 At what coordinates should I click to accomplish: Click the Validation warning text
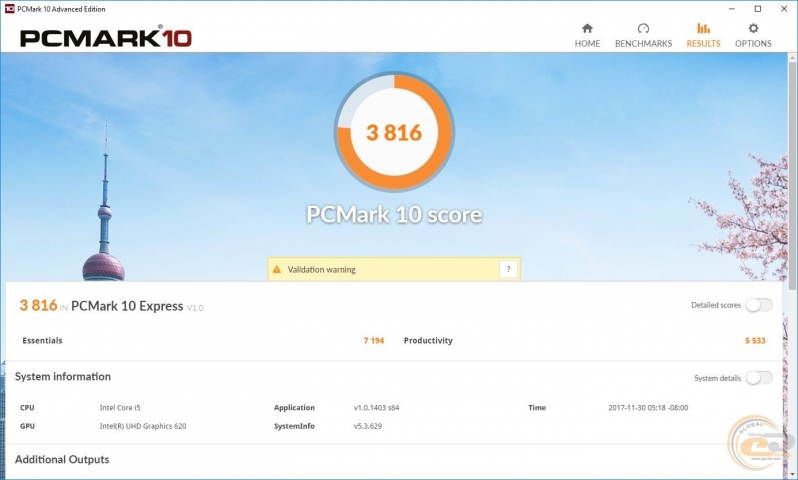click(321, 269)
